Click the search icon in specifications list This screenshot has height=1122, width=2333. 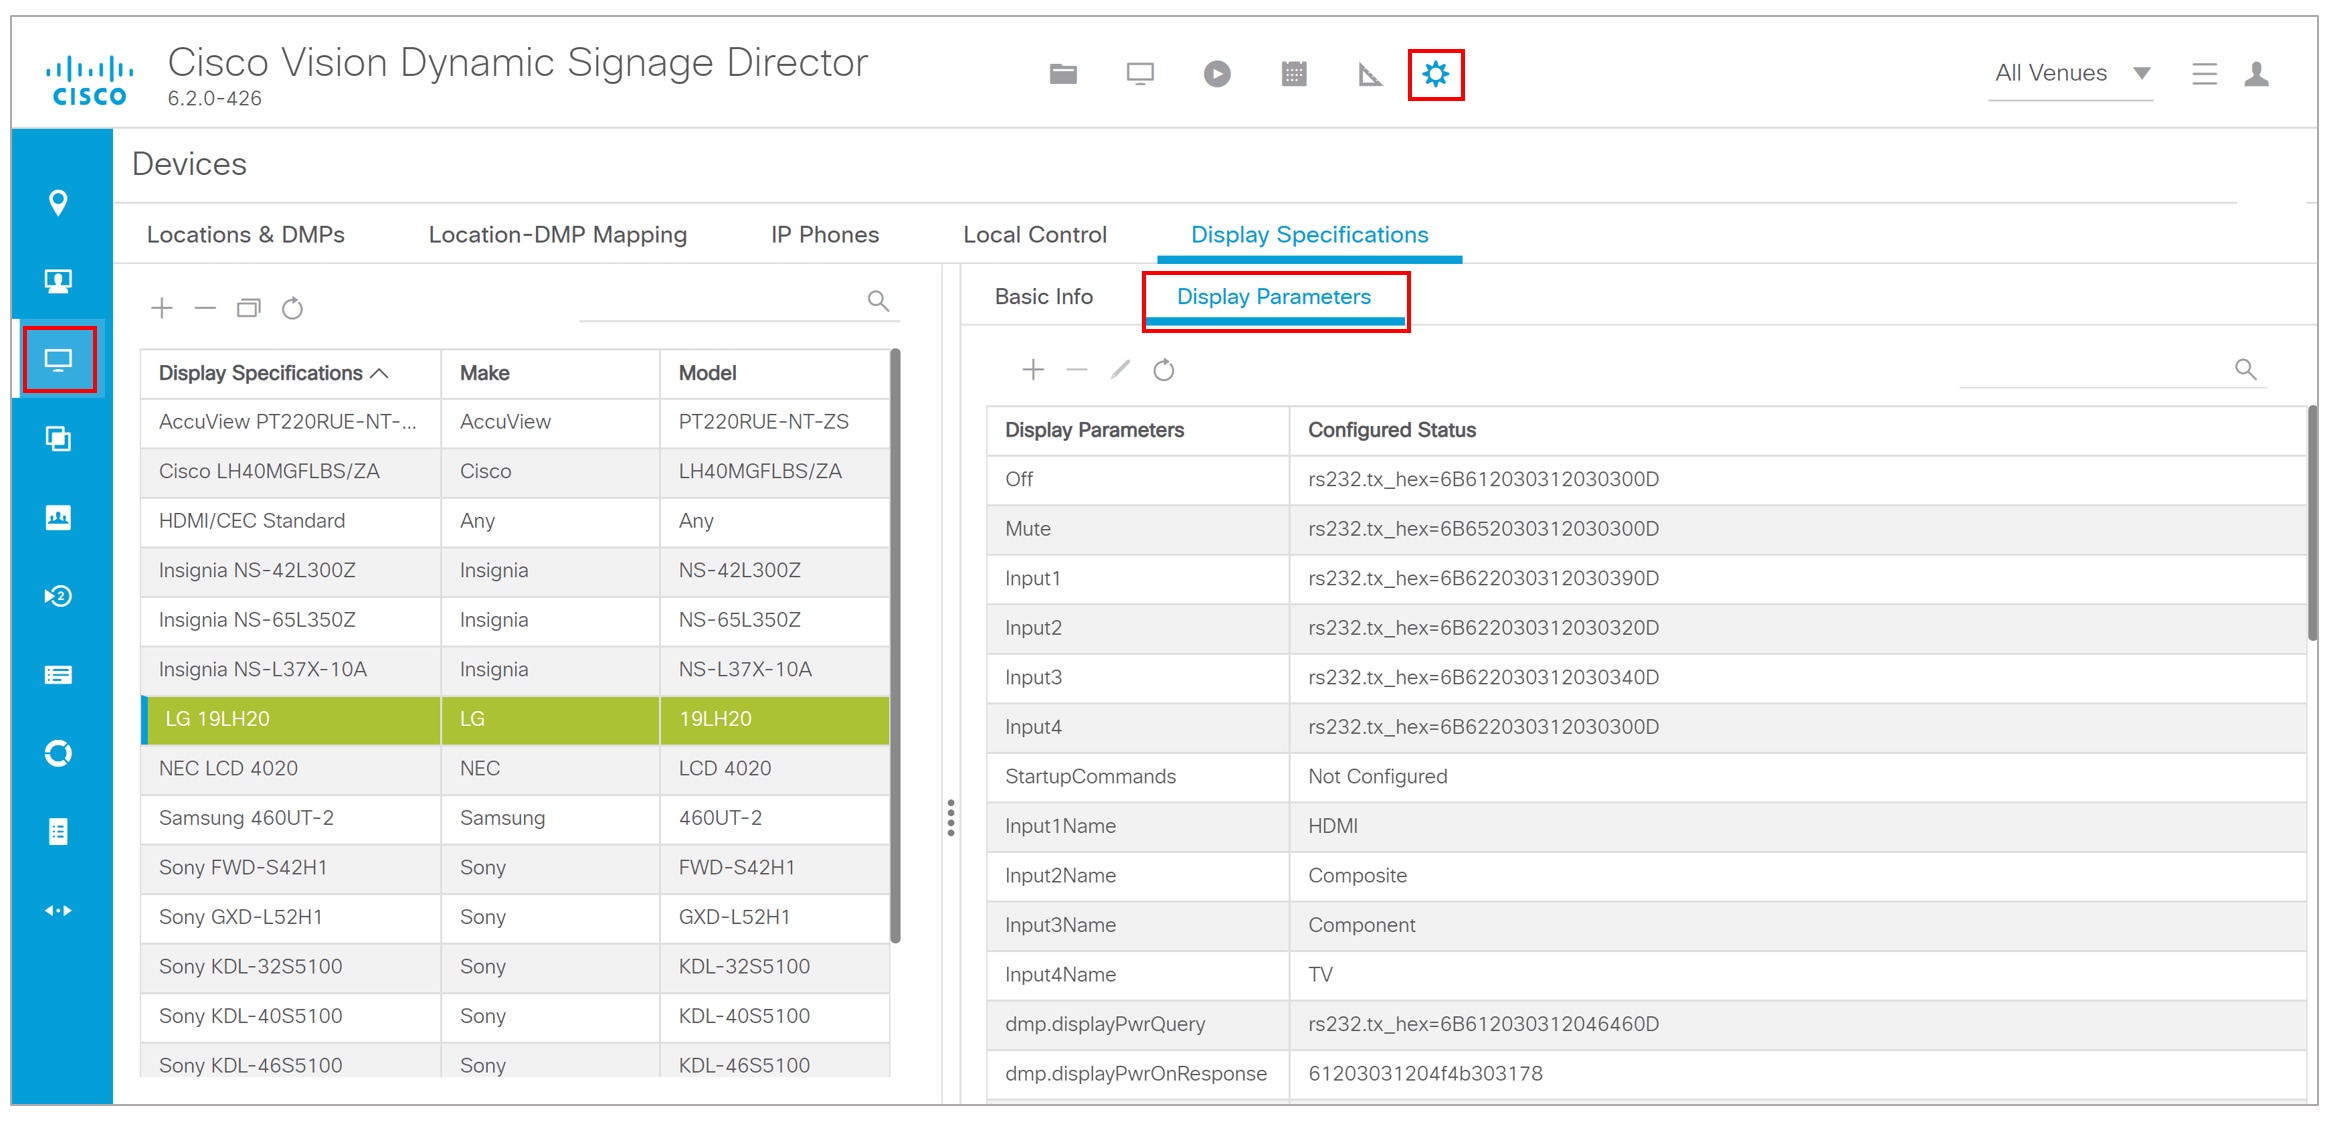pos(878,300)
